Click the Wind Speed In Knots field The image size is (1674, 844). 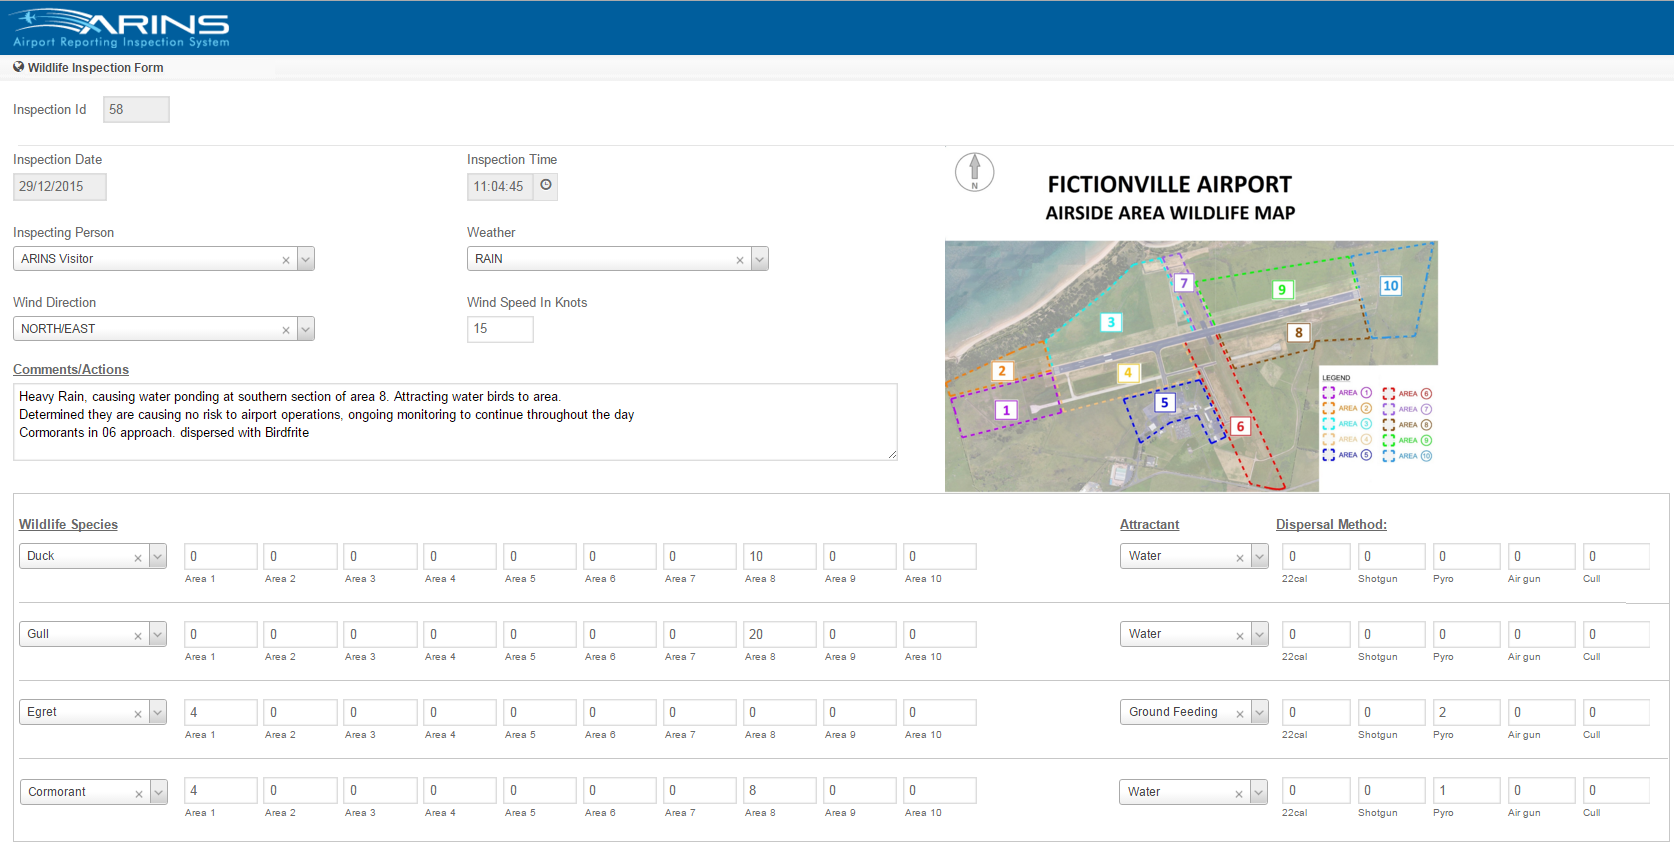[500, 329]
